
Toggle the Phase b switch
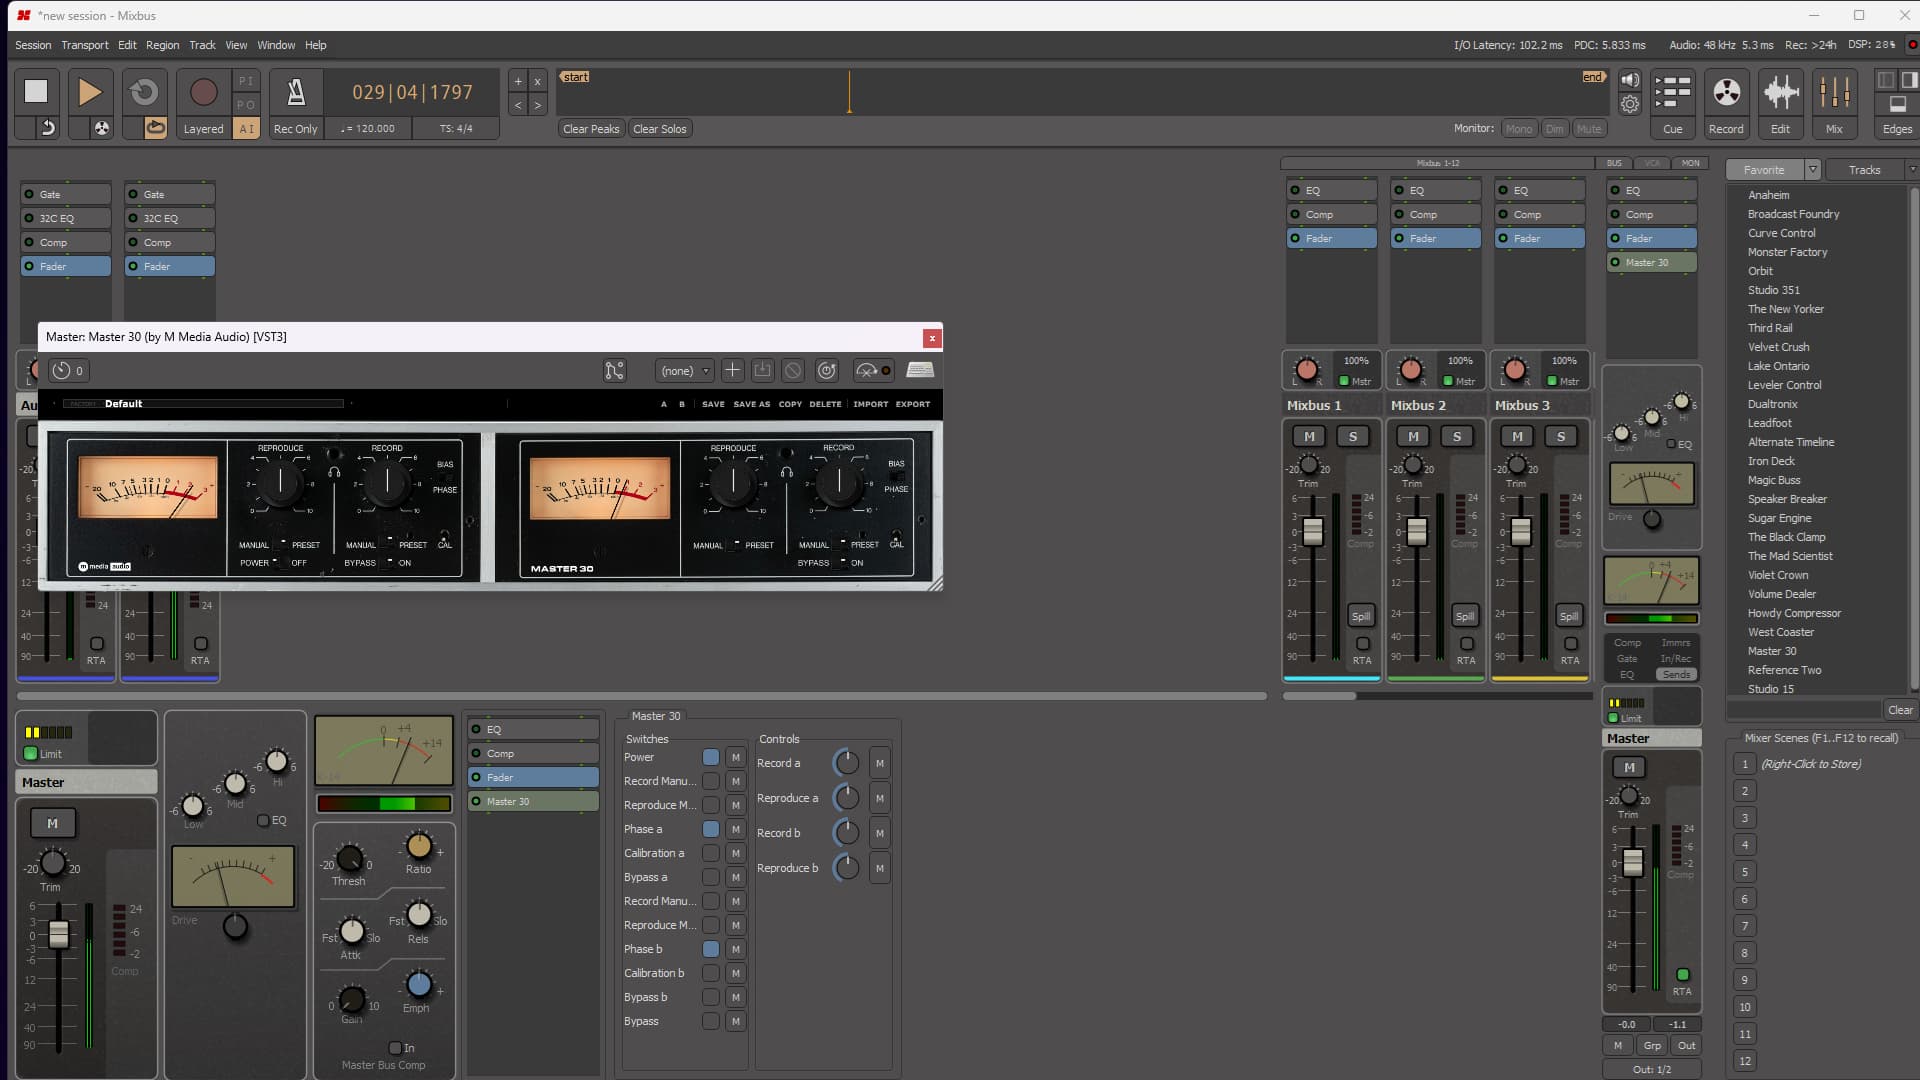[710, 950]
